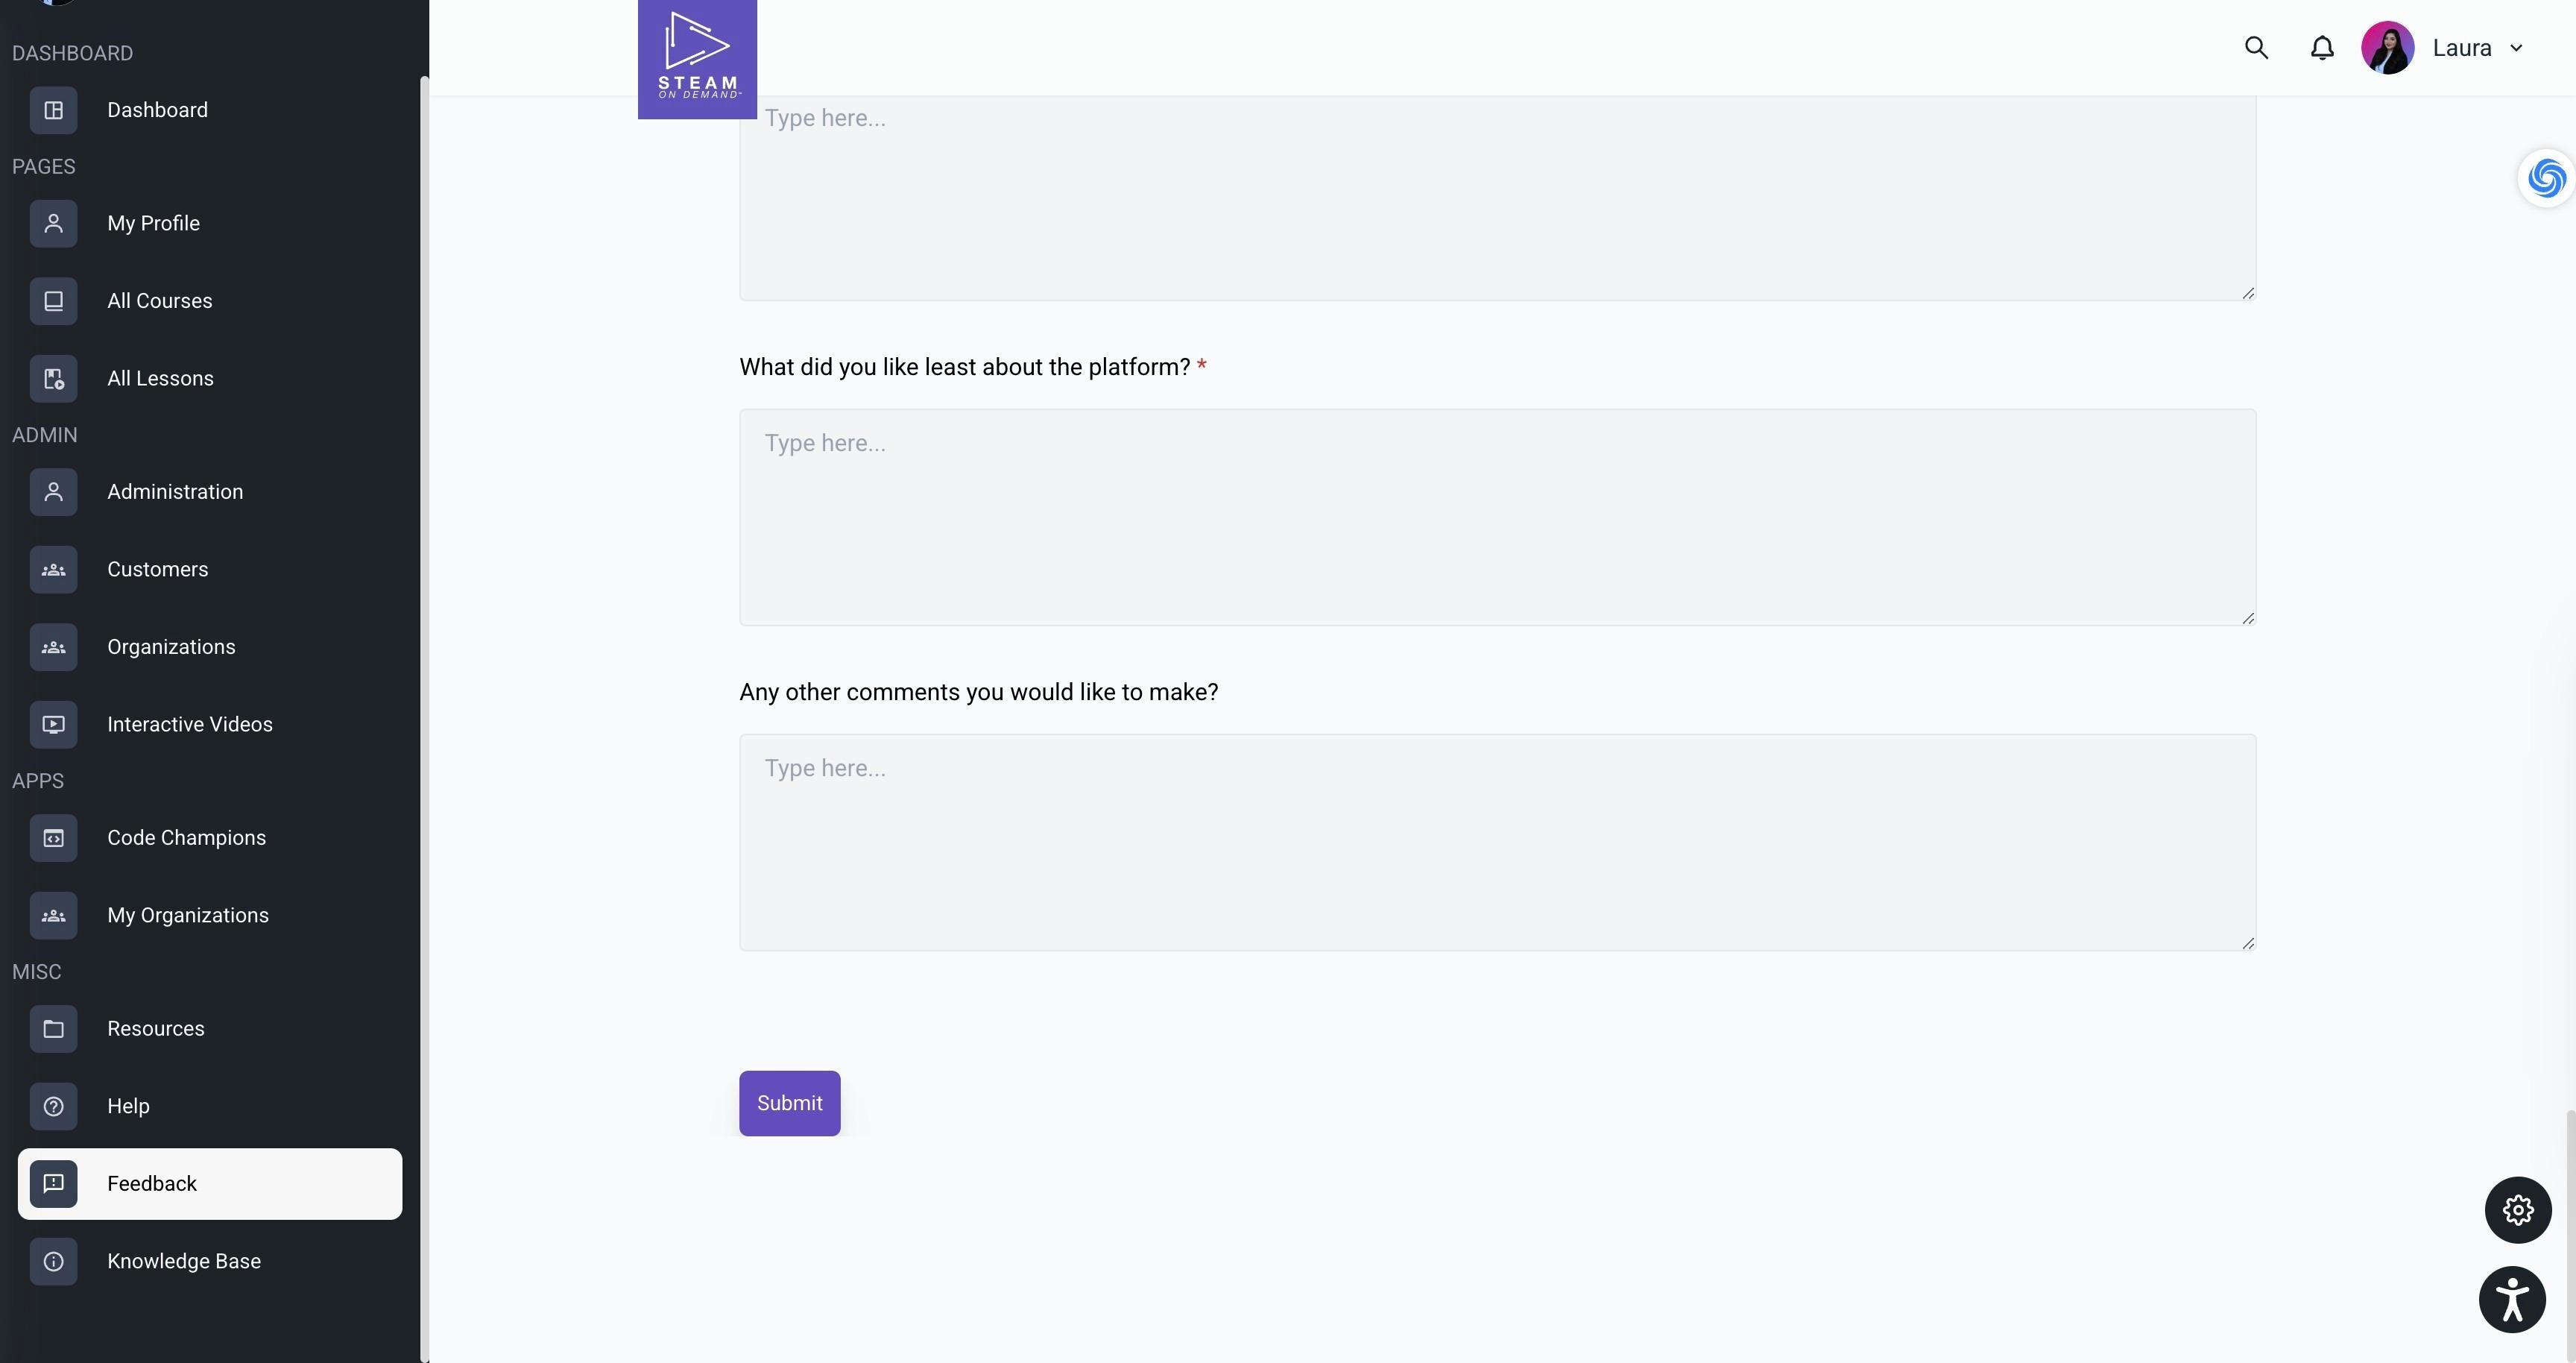The height and width of the screenshot is (1363, 2576).
Task: Click the Knowledge Base info icon
Action: coord(53,1261)
